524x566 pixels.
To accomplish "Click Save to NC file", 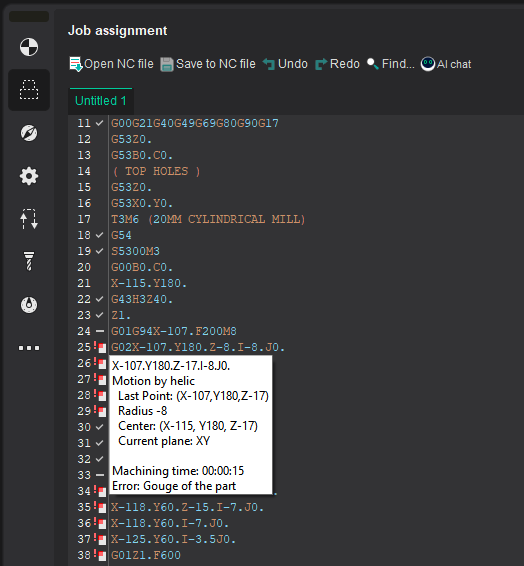I will 208,64.
